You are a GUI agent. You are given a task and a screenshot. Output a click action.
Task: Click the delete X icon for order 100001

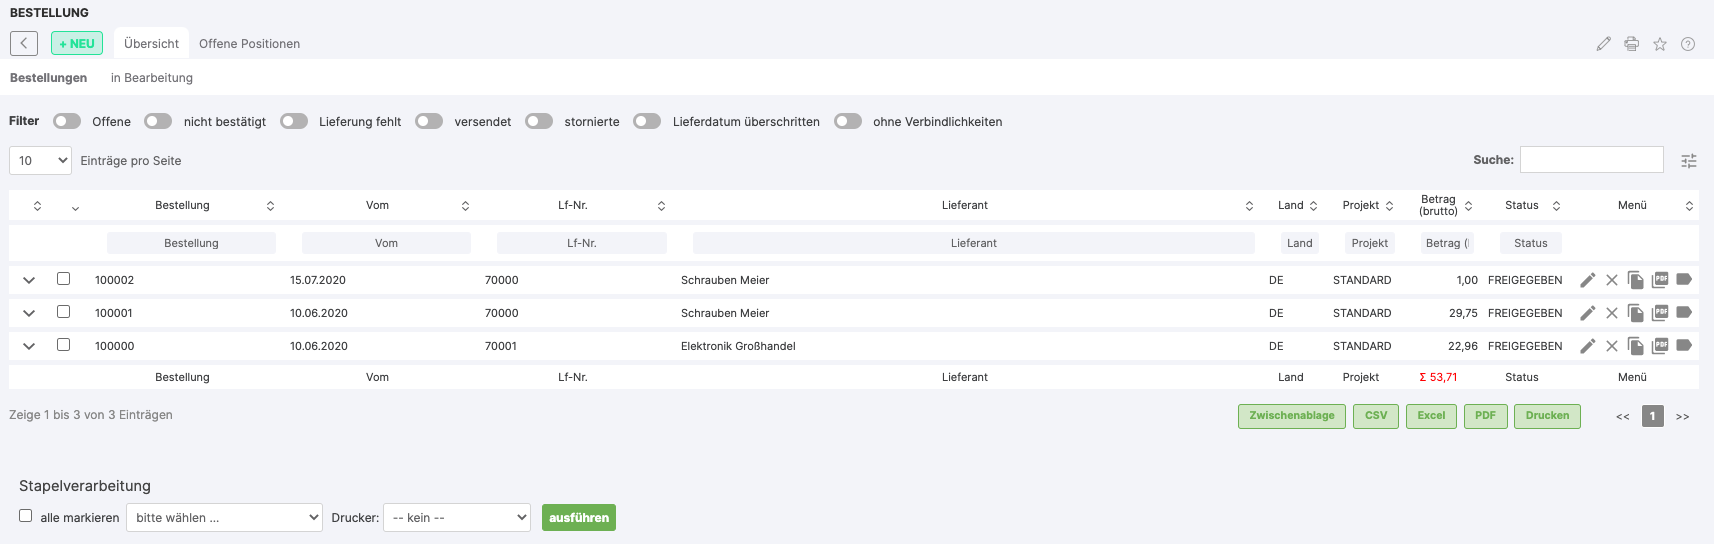1611,313
